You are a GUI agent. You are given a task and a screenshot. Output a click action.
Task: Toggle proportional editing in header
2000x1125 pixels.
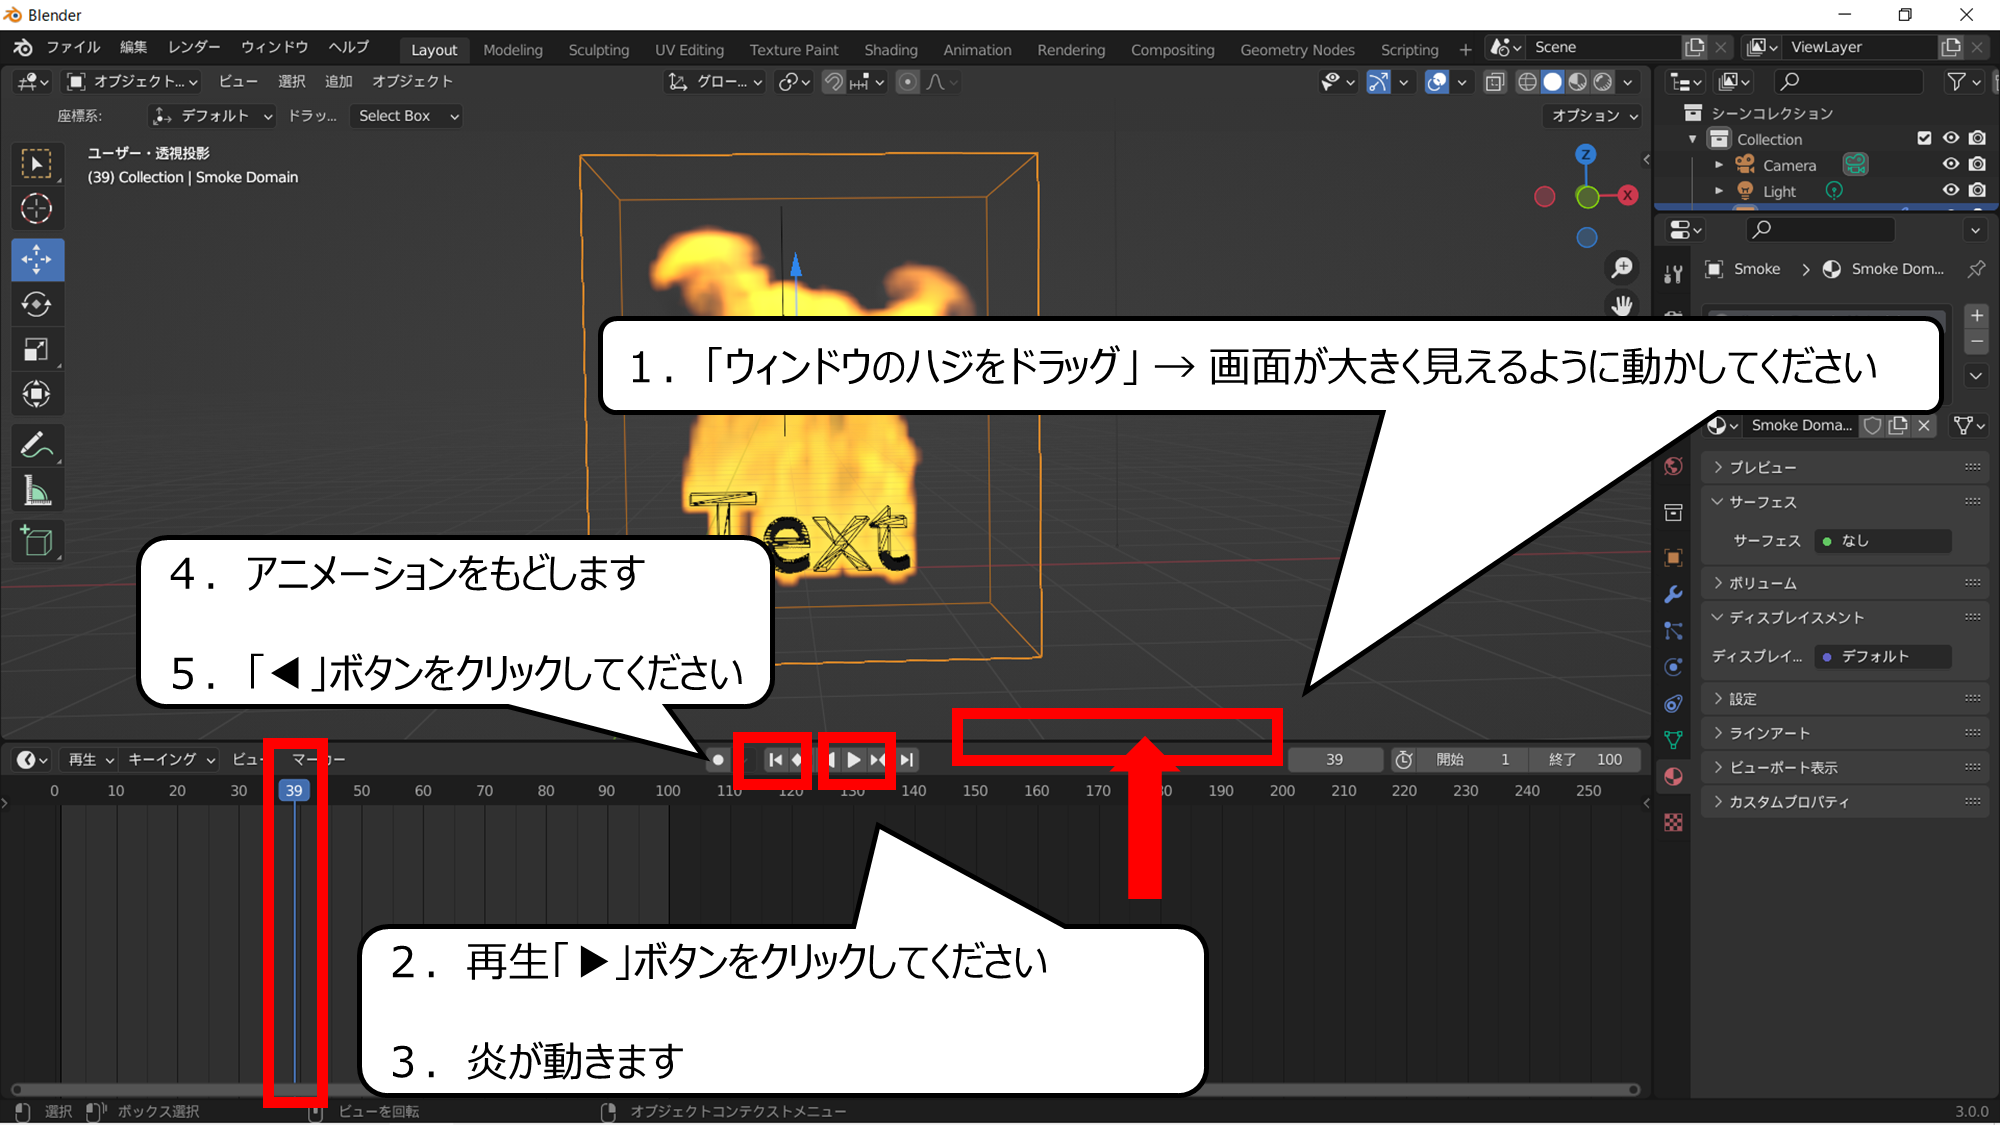907,82
